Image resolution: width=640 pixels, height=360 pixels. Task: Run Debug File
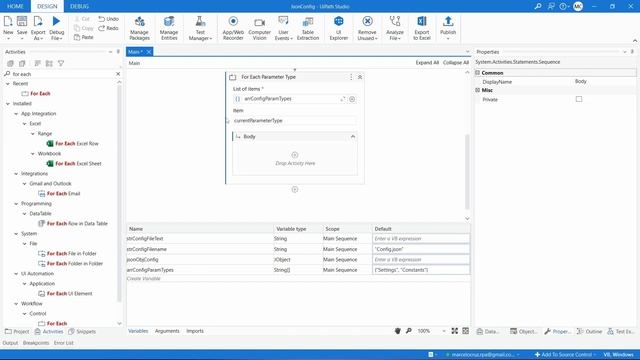[56, 27]
